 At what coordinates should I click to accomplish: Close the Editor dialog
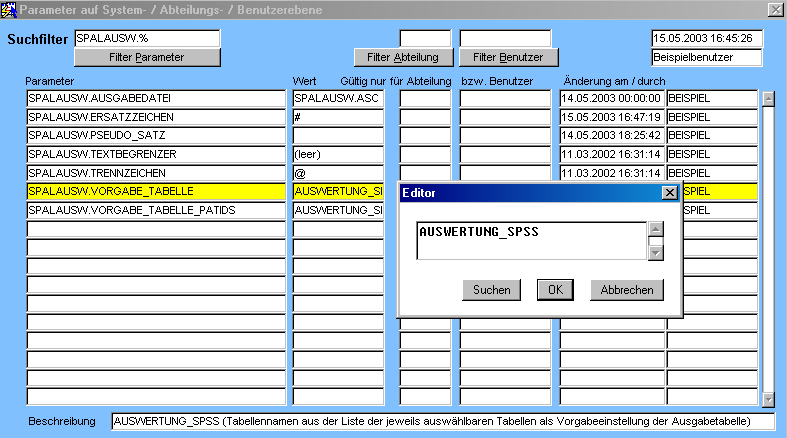tap(670, 193)
